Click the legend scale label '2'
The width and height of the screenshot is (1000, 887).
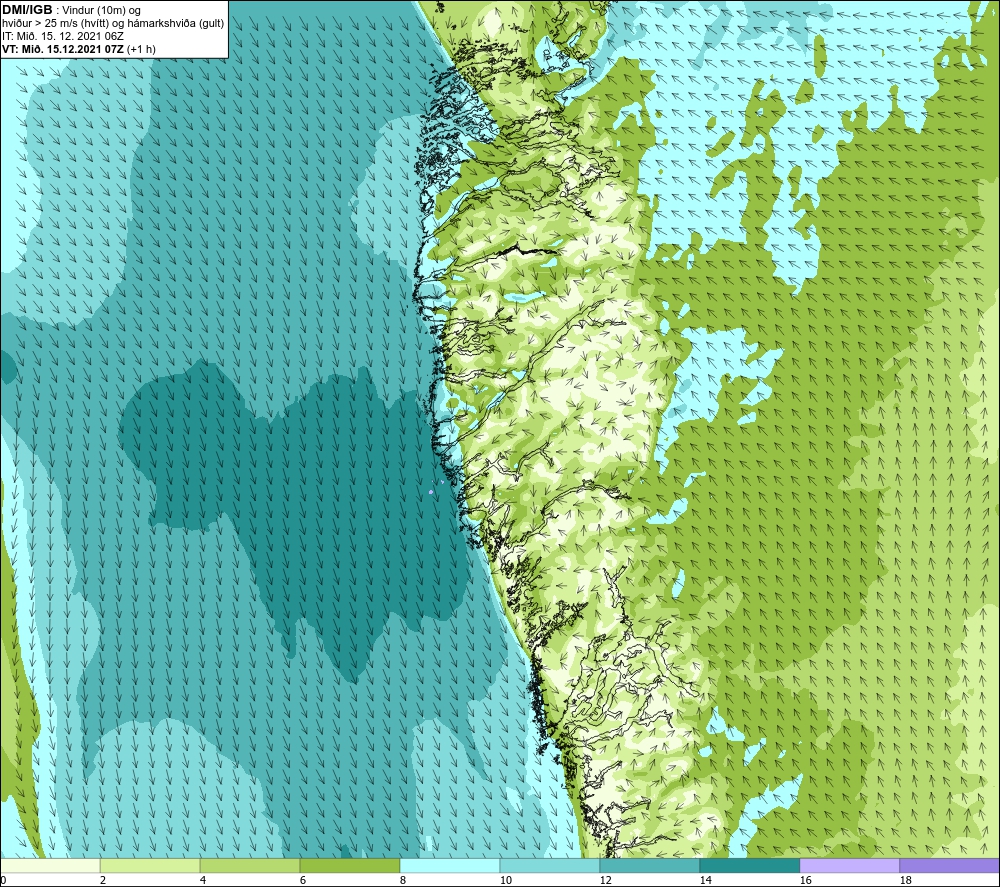pyautogui.click(x=103, y=881)
